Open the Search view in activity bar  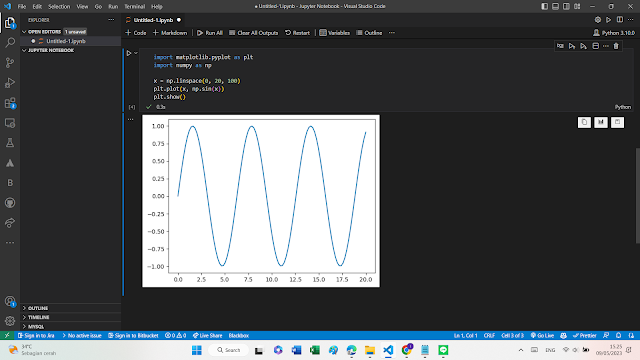click(x=10, y=42)
